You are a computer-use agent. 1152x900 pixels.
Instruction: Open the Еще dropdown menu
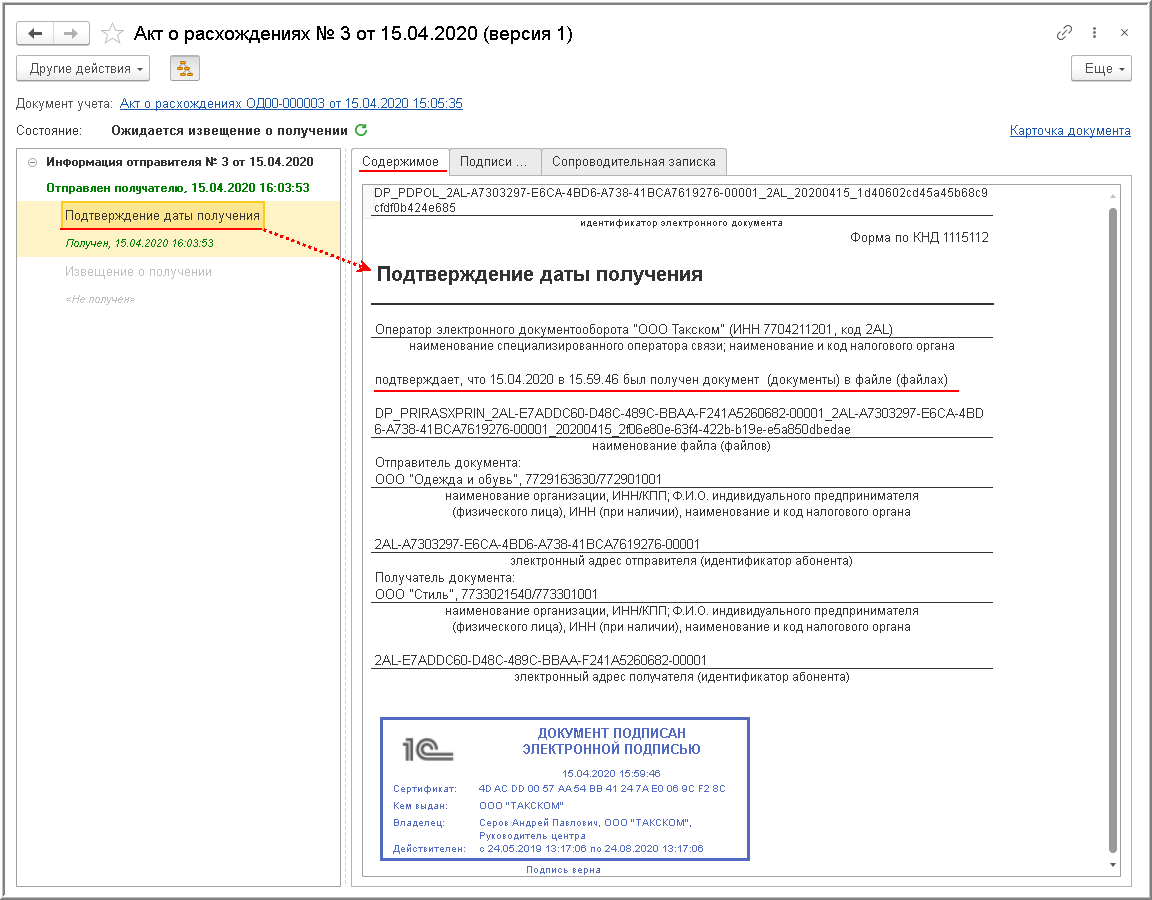click(x=1101, y=68)
